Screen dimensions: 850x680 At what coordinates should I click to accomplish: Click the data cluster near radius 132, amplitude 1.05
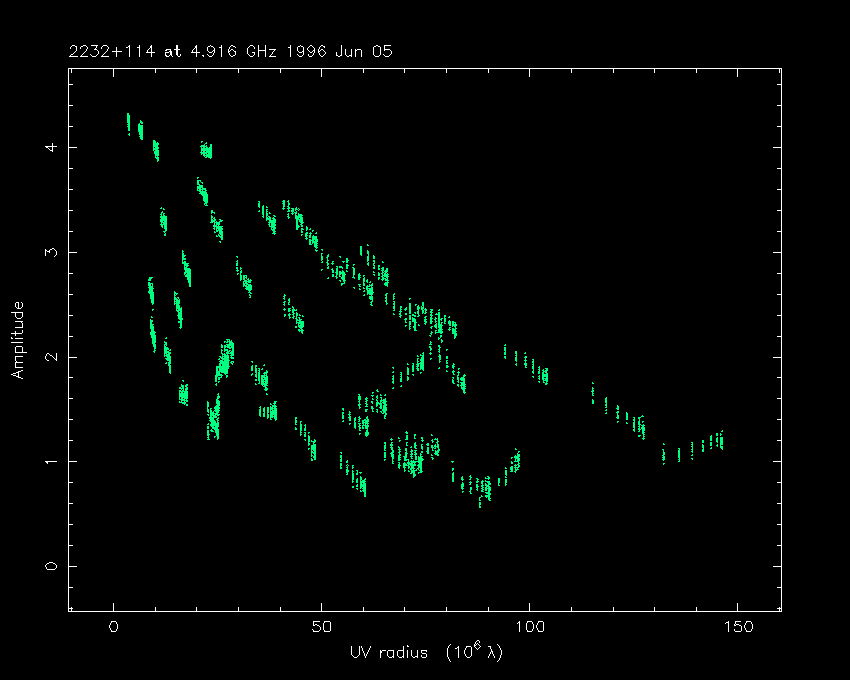pos(664,455)
